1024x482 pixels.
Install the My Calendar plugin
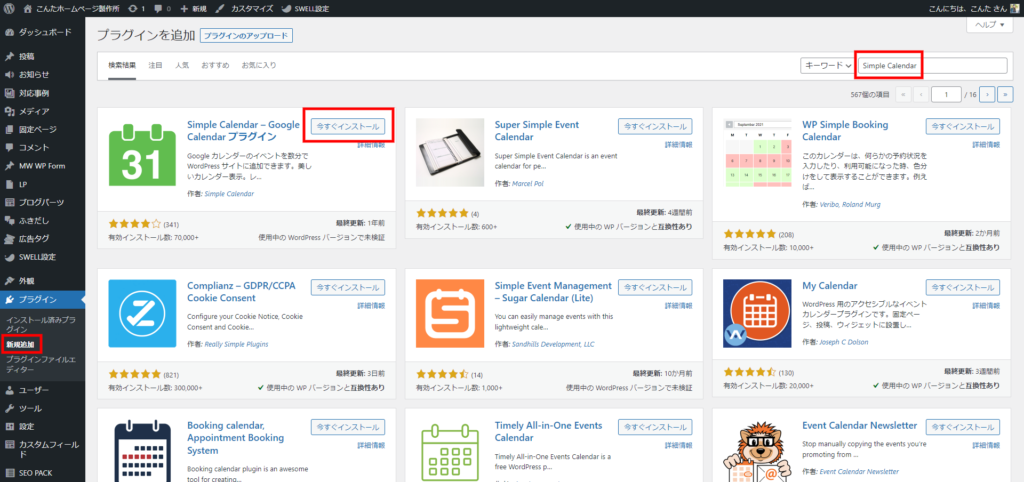tap(963, 287)
